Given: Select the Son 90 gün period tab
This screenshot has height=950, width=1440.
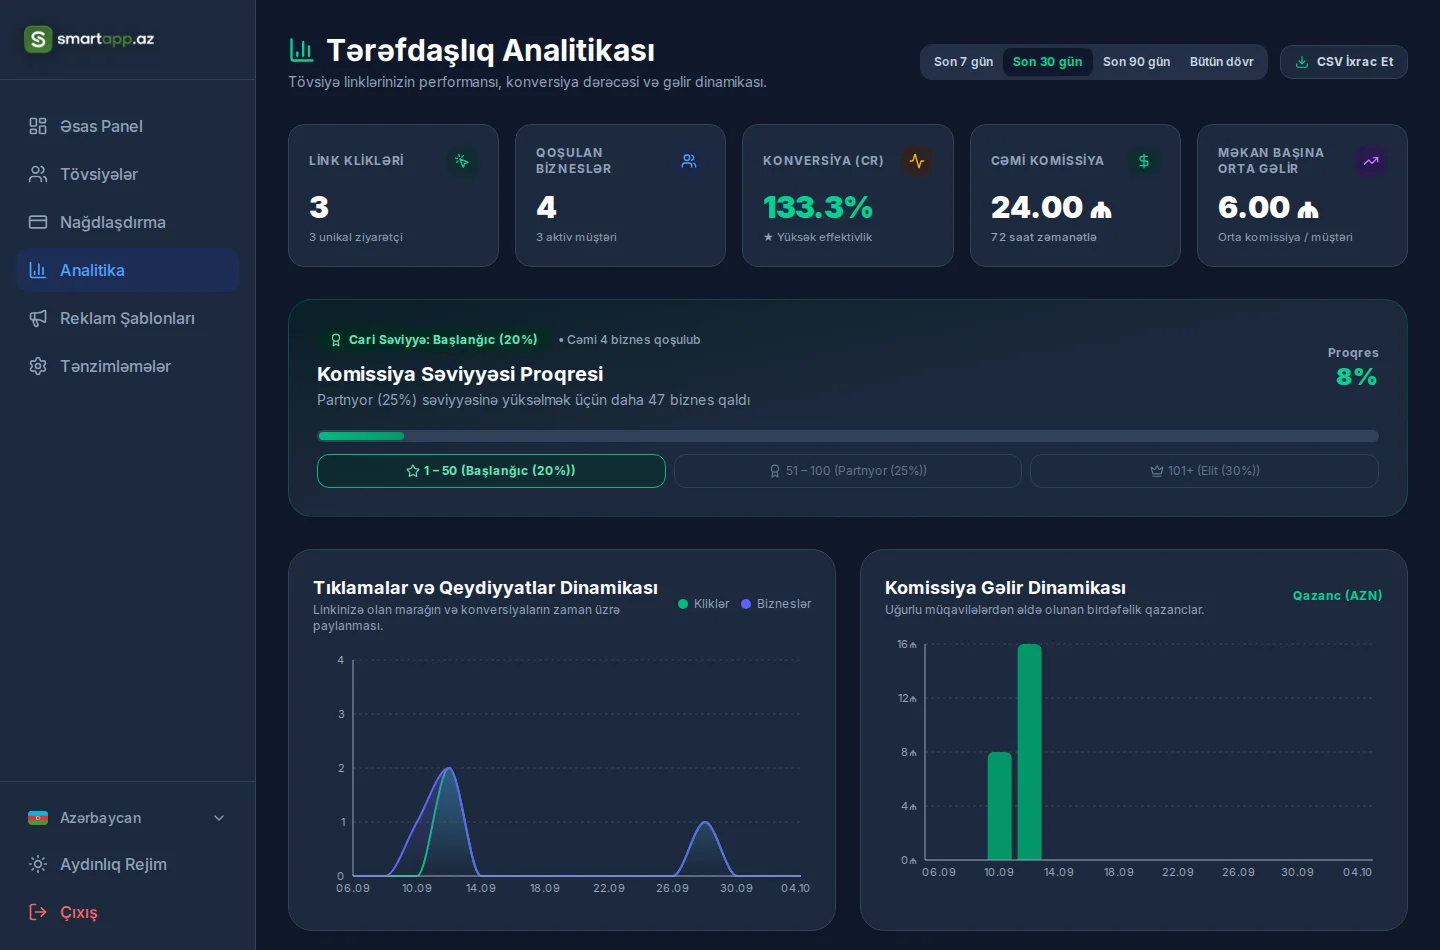Looking at the screenshot, I should pos(1136,62).
